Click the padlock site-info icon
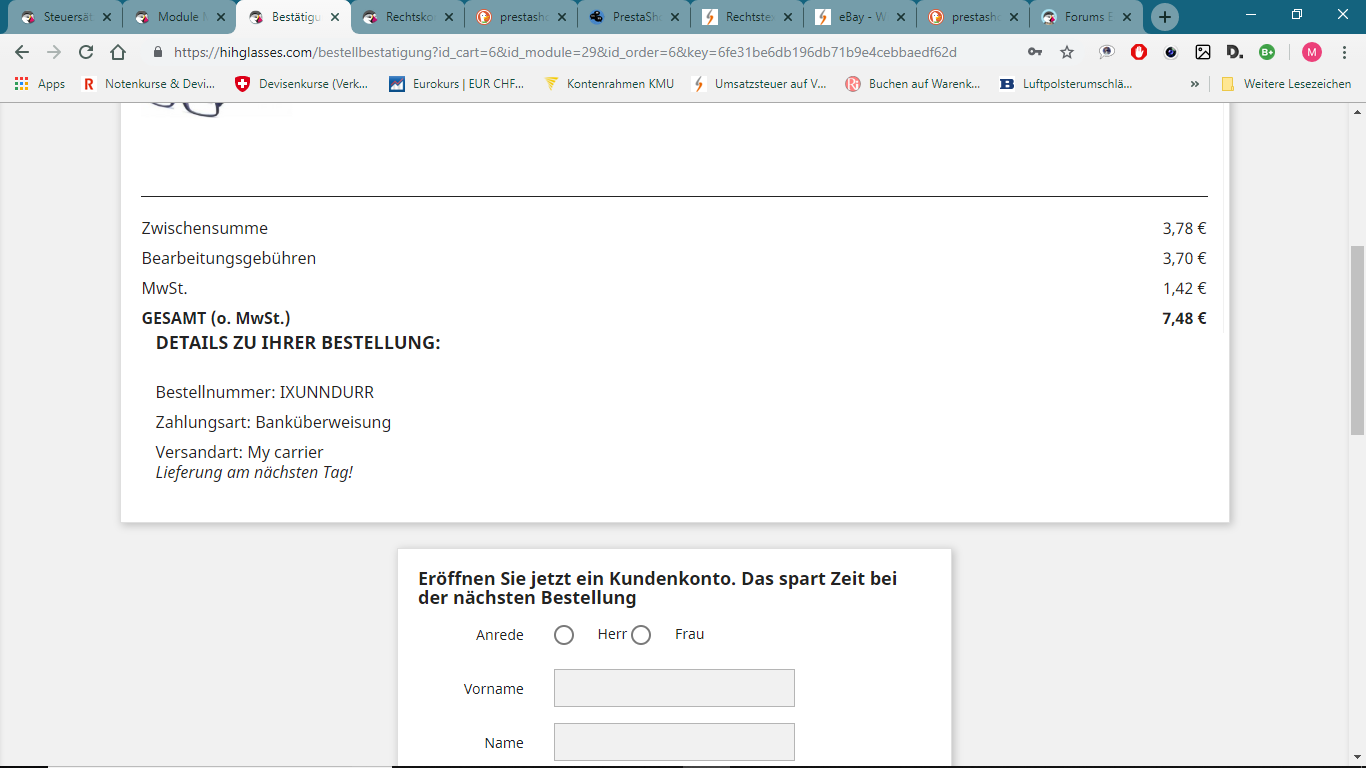The height and width of the screenshot is (768, 1366). click(157, 52)
